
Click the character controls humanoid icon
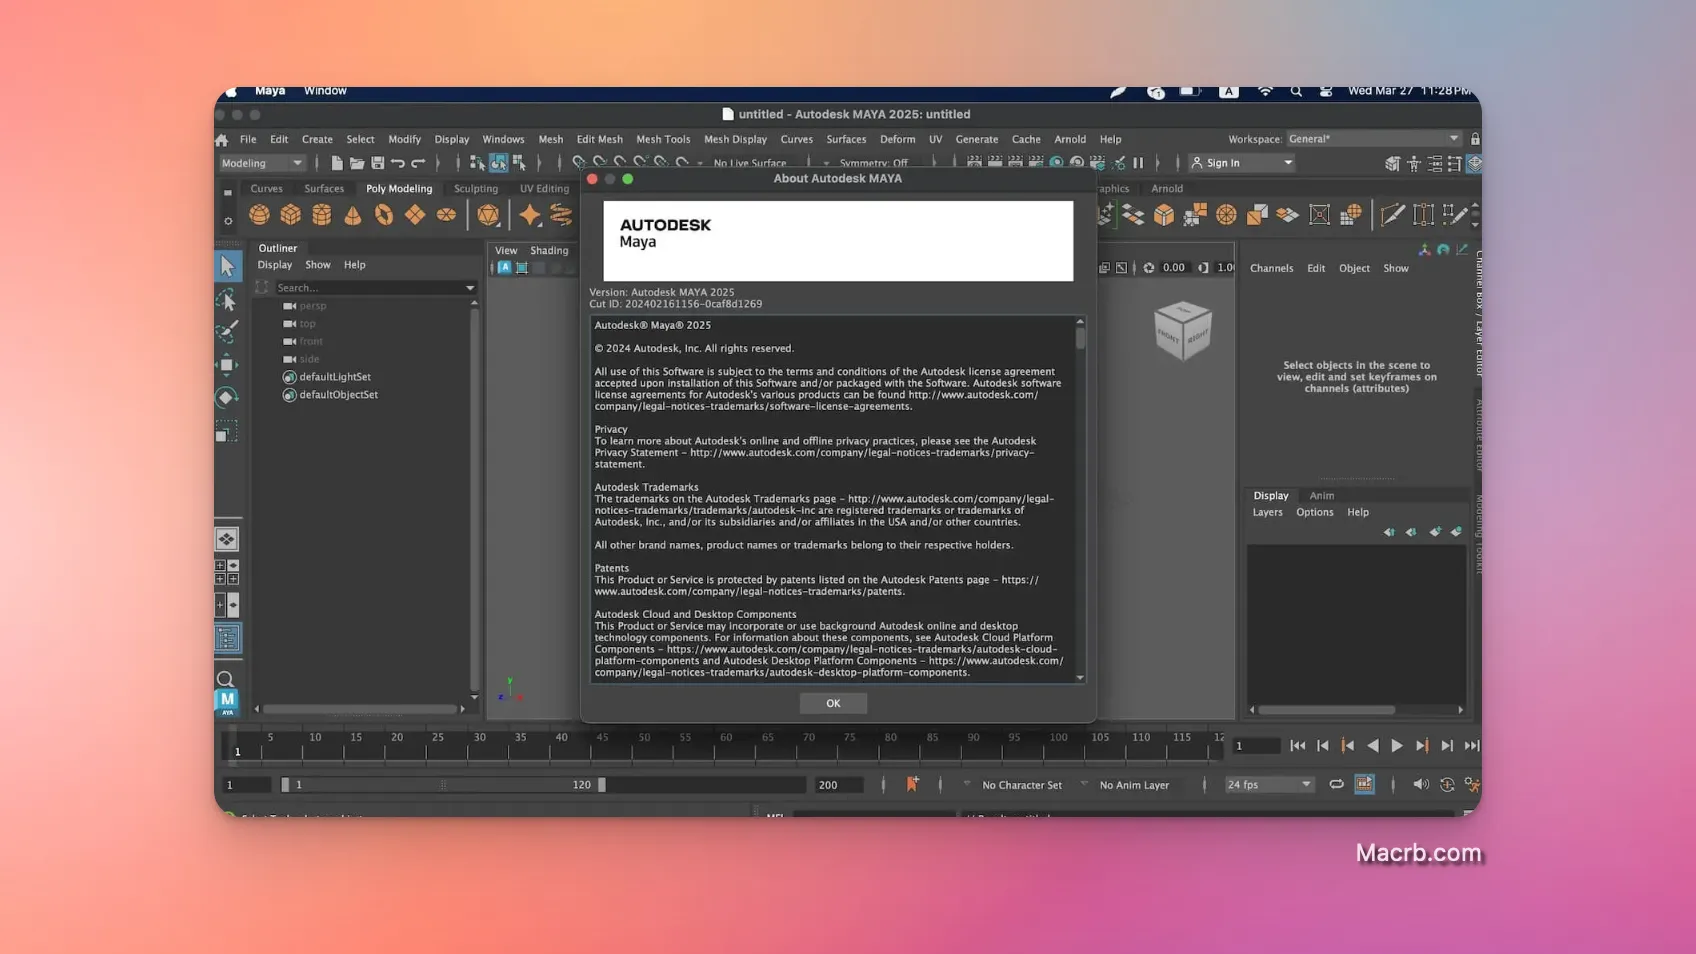1414,163
